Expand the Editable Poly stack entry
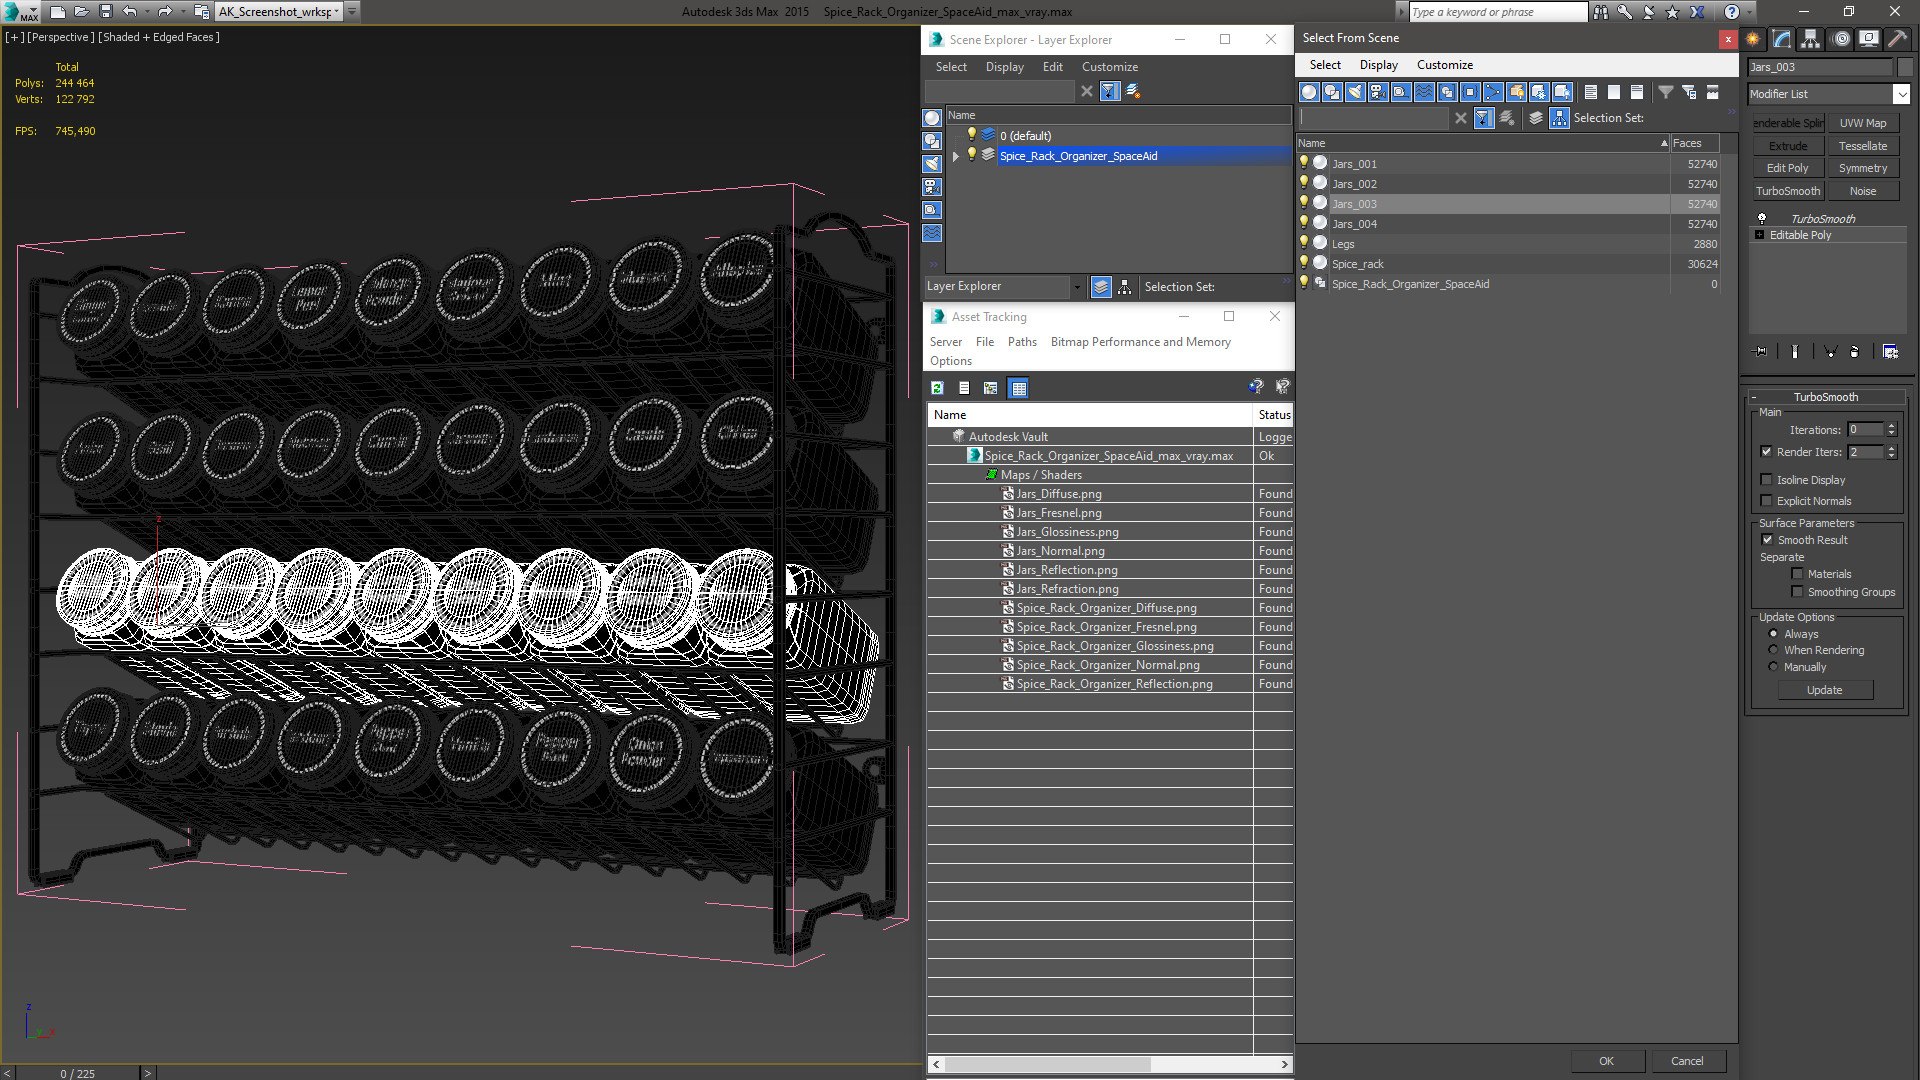 coord(1760,235)
